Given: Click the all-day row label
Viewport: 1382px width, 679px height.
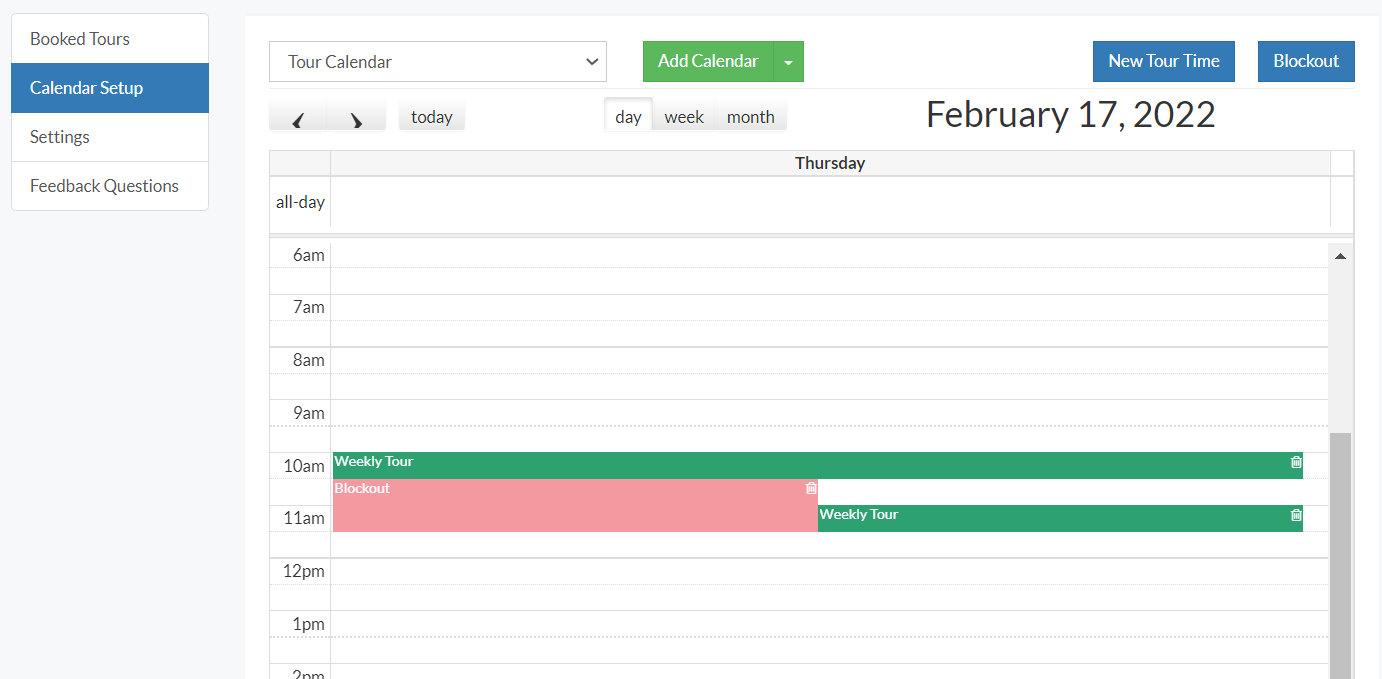Looking at the screenshot, I should click(300, 202).
